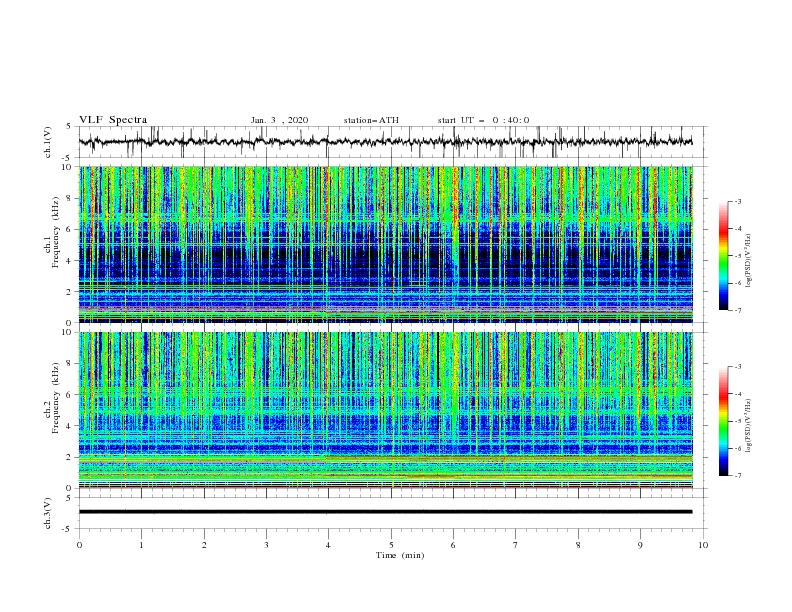Select the ch.2 color bar "log(PSD)(V²/Hz)" label
This screenshot has height=612, width=792.
click(749, 425)
